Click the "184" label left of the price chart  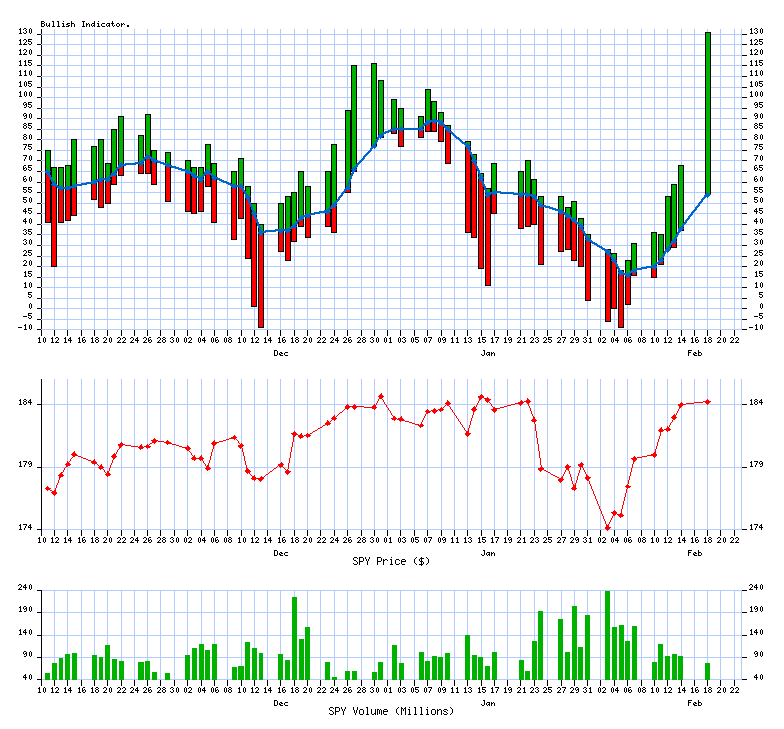tap(27, 403)
